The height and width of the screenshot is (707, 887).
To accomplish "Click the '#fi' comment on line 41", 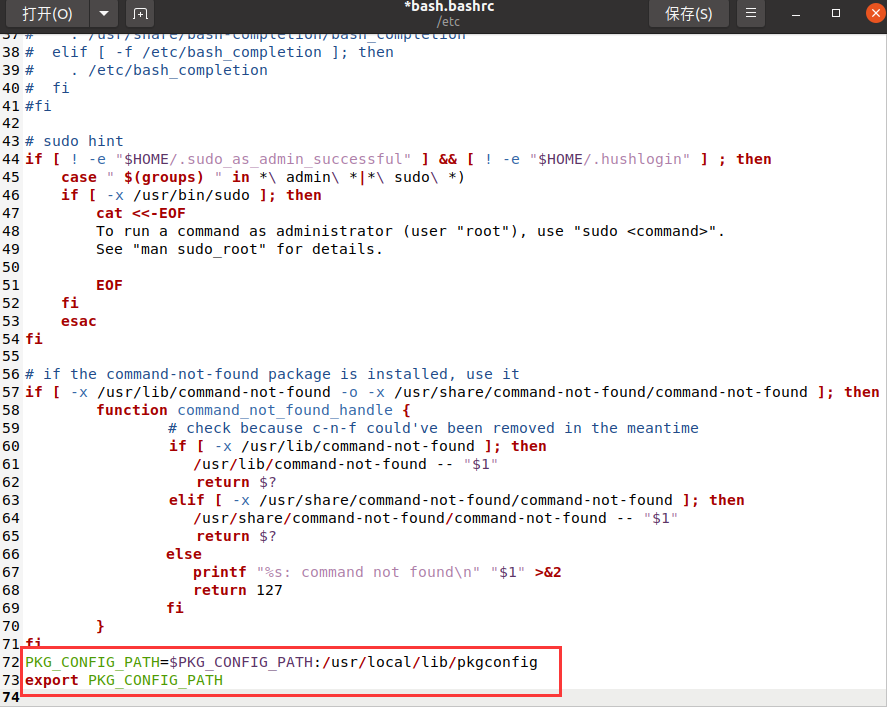I will 38,106.
